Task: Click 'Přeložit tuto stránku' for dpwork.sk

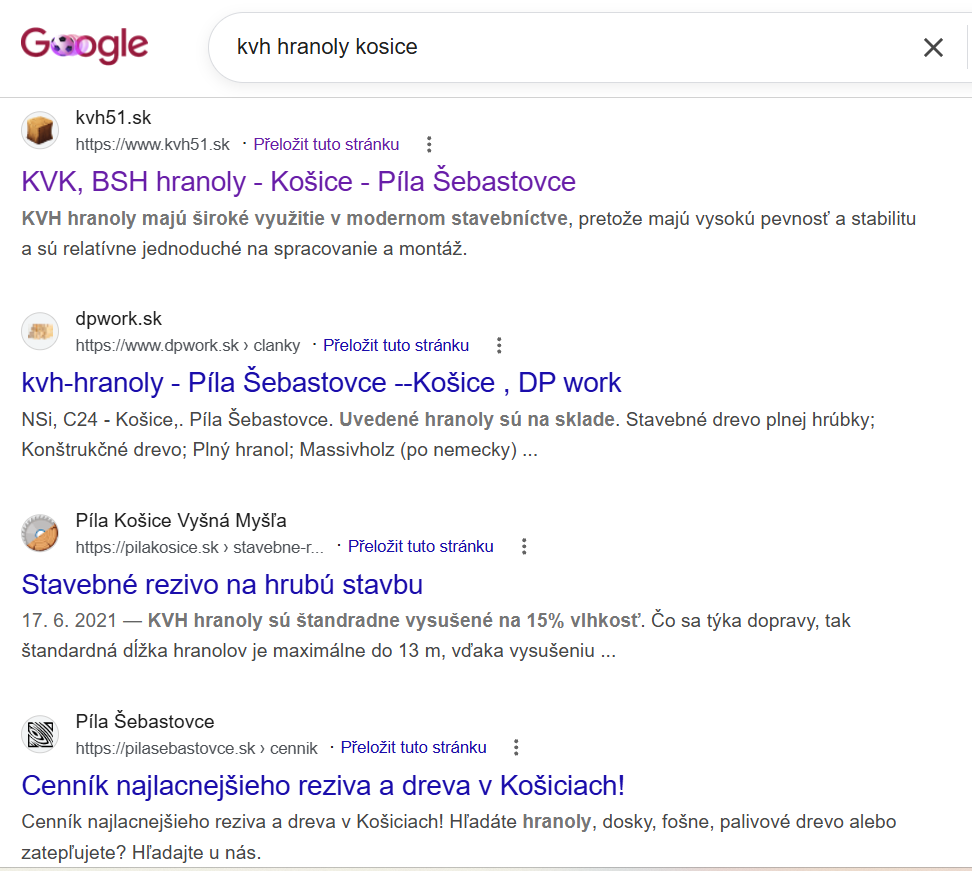Action: click(396, 345)
